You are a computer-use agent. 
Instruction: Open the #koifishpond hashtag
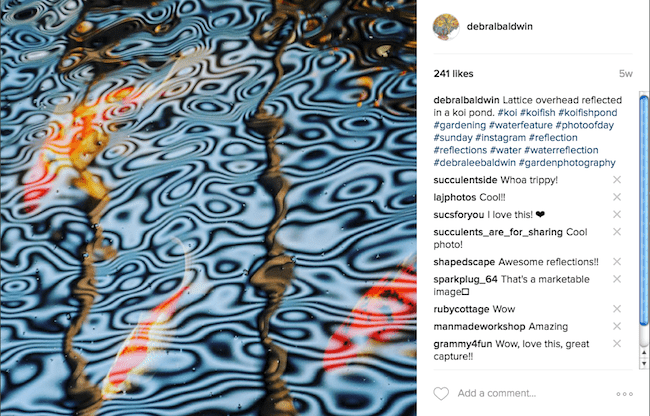click(588, 113)
